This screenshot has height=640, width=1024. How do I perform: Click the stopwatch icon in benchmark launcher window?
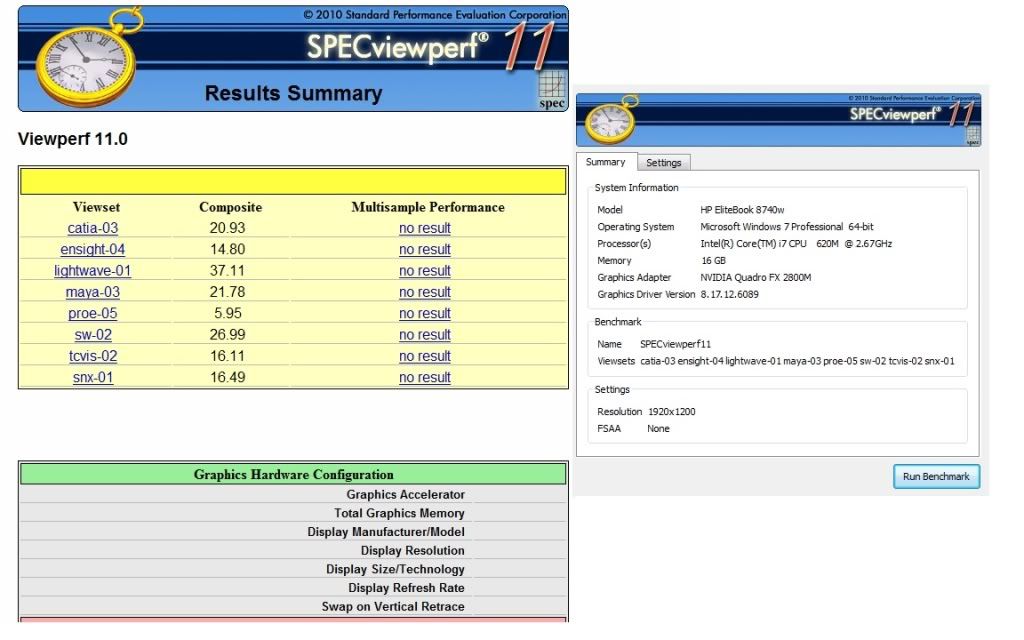610,120
